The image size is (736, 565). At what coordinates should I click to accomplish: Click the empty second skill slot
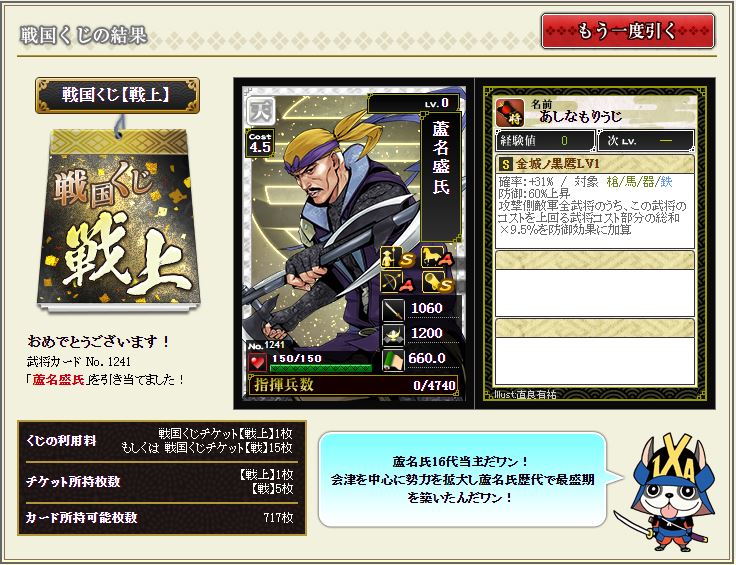click(595, 283)
